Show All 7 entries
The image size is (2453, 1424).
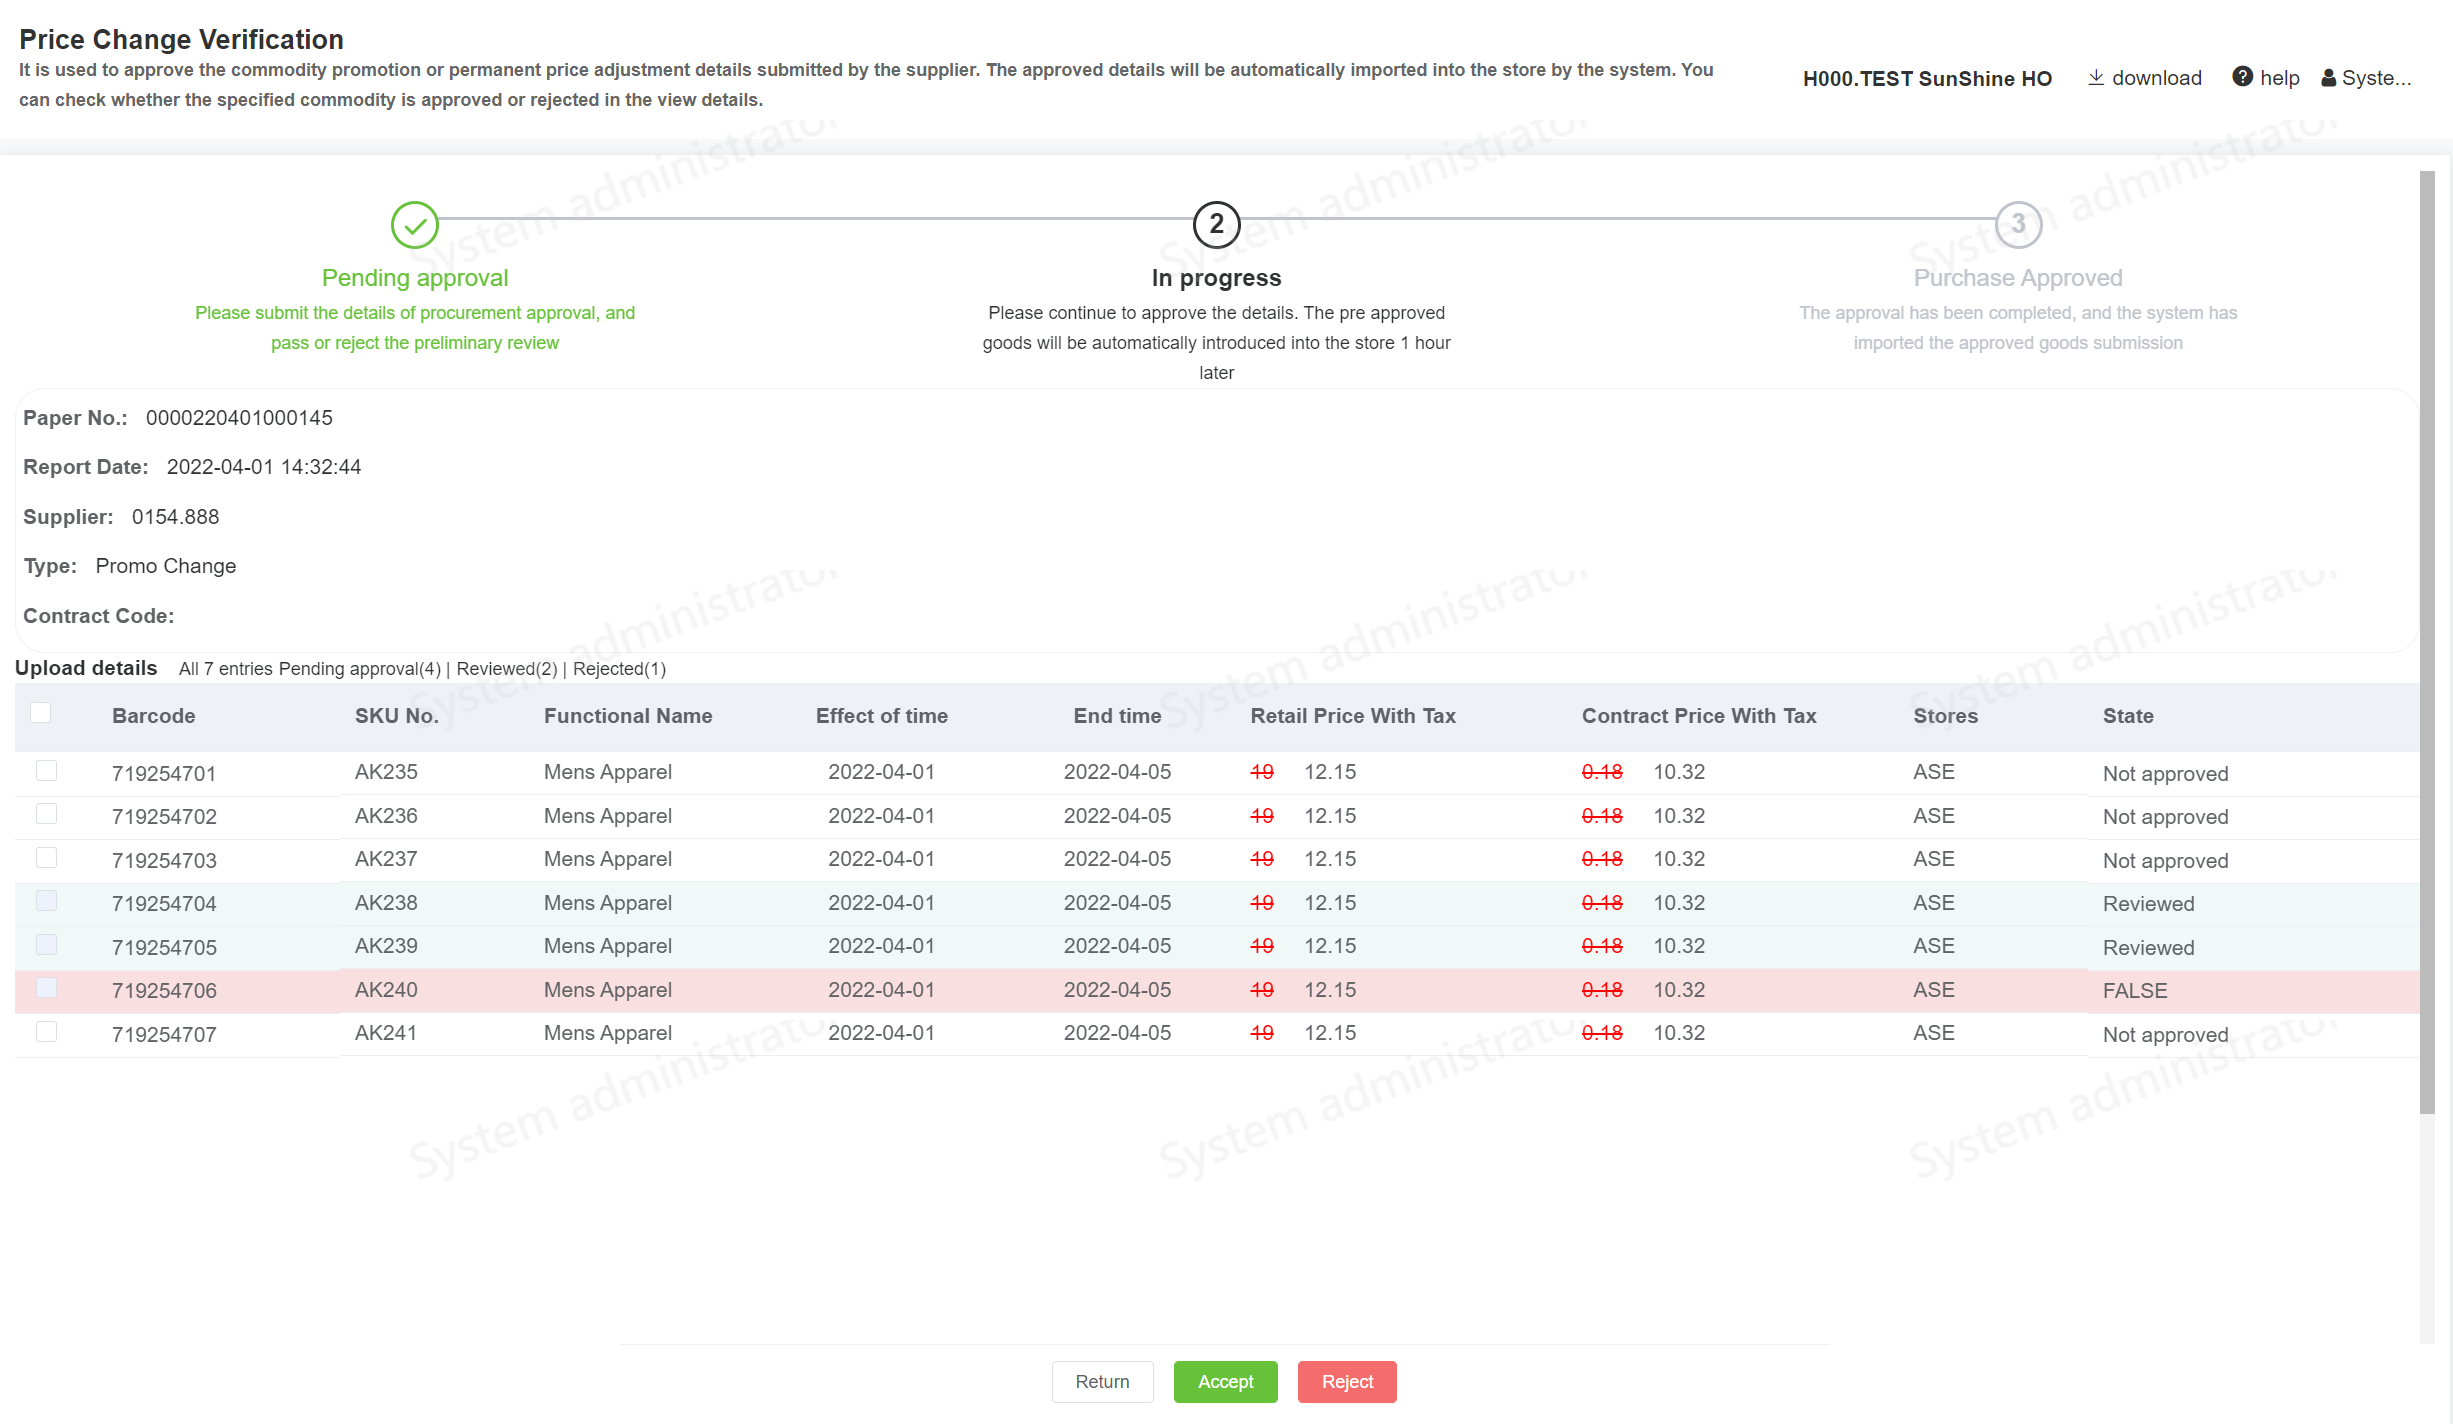tap(225, 669)
